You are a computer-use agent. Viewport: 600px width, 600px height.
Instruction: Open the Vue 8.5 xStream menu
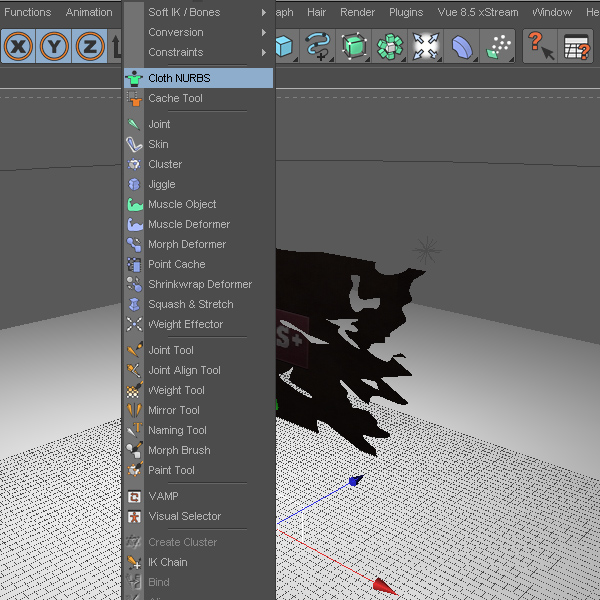tap(478, 12)
